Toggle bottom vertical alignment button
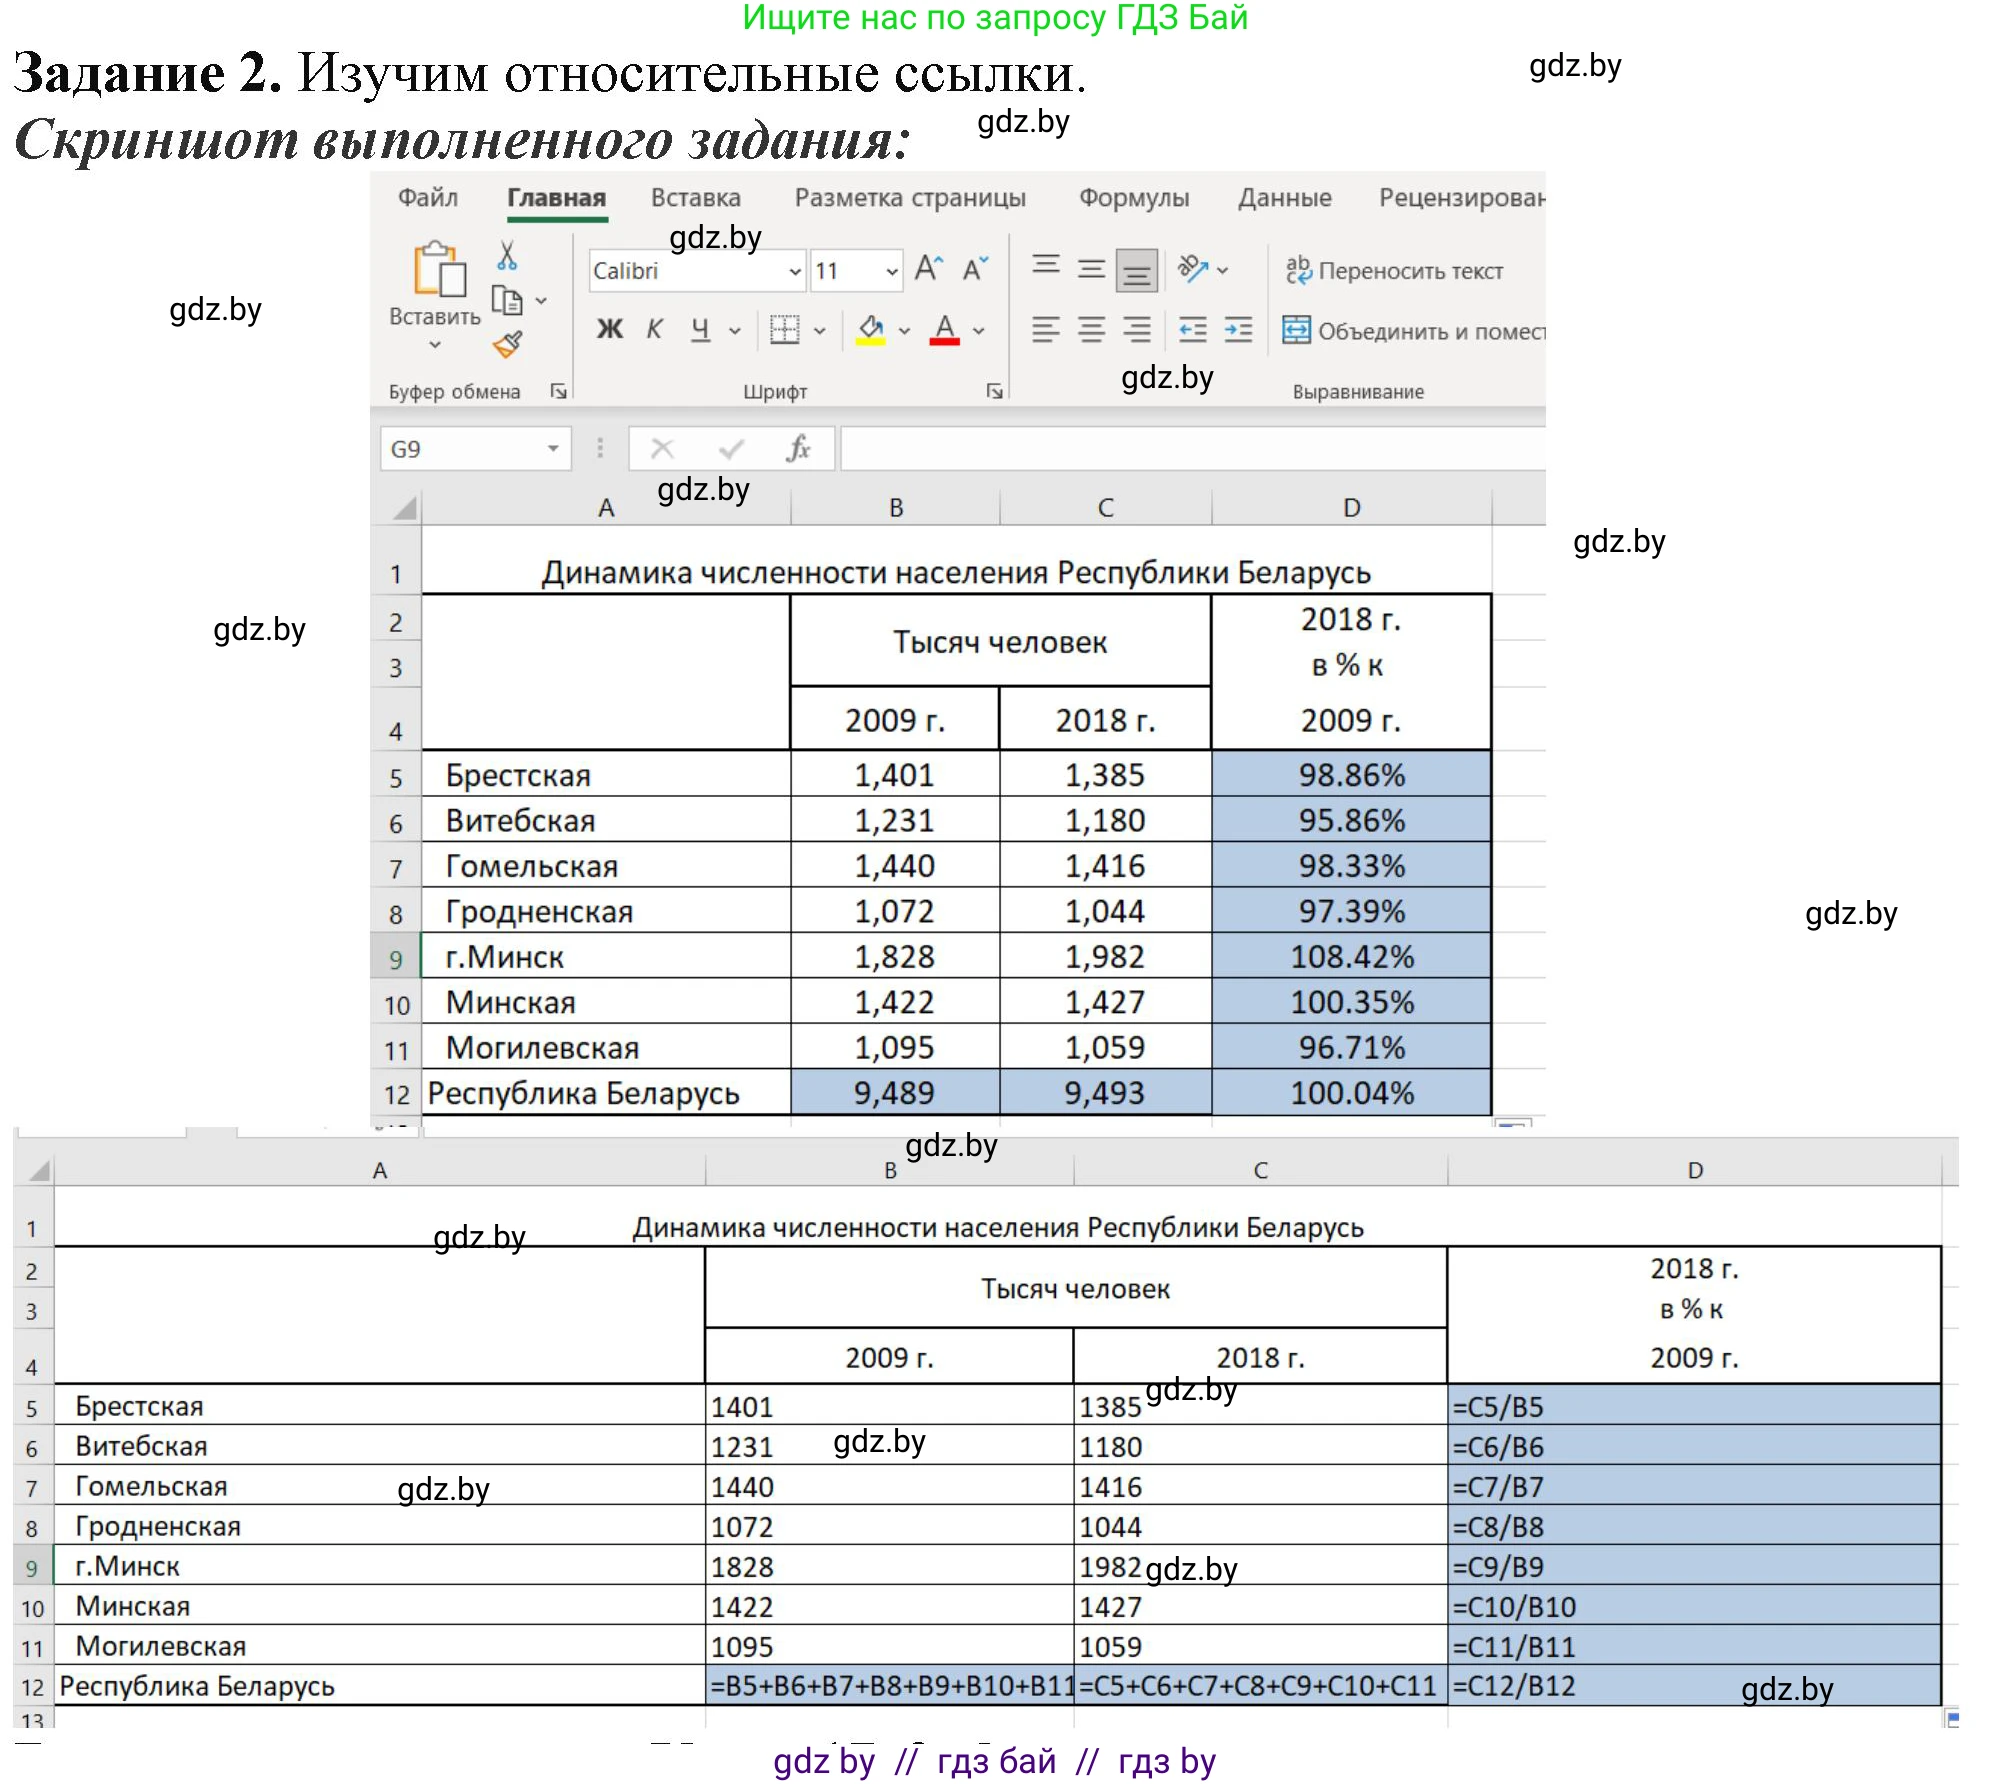The height and width of the screenshot is (1784, 1993). (1137, 270)
